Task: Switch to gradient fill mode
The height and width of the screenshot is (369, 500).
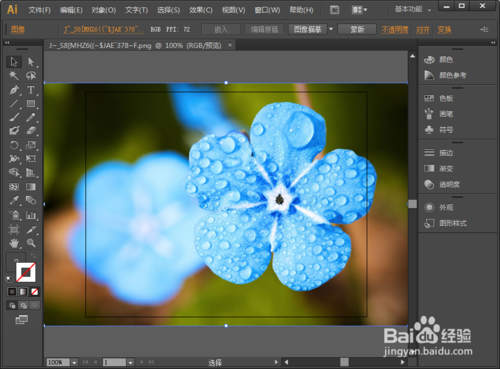Action: (x=23, y=292)
